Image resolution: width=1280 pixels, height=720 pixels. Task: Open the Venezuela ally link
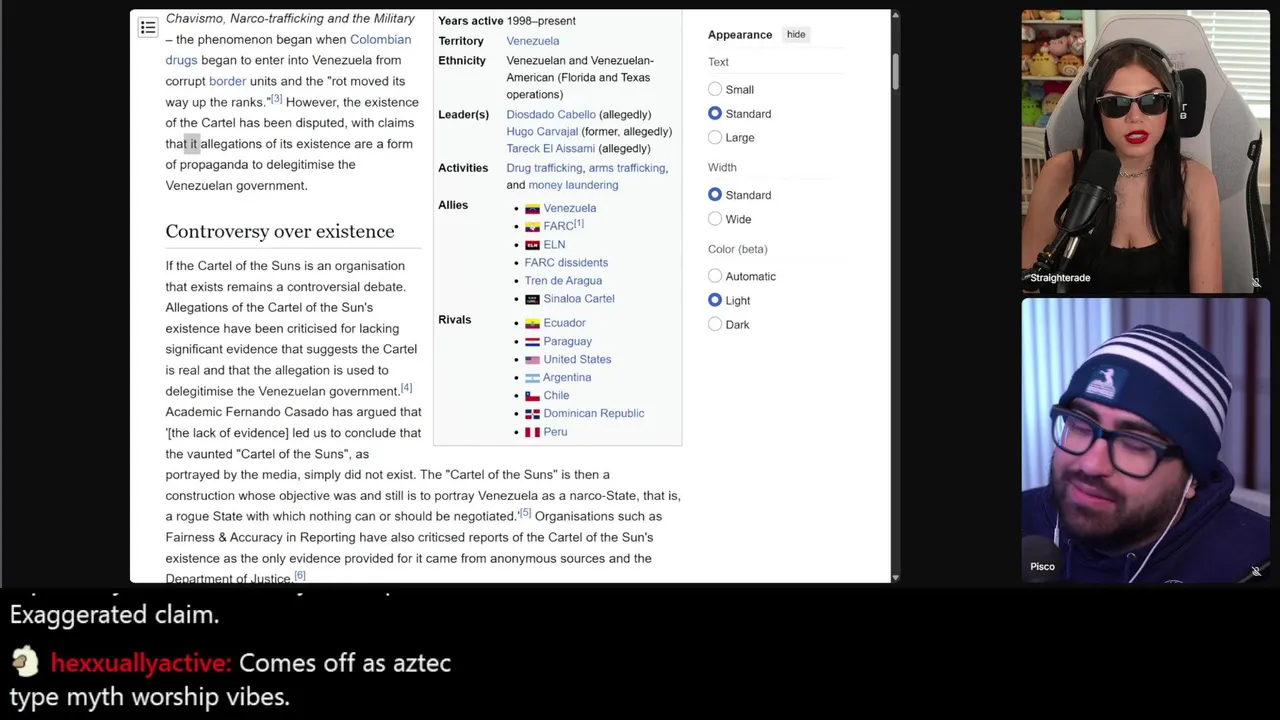point(570,208)
